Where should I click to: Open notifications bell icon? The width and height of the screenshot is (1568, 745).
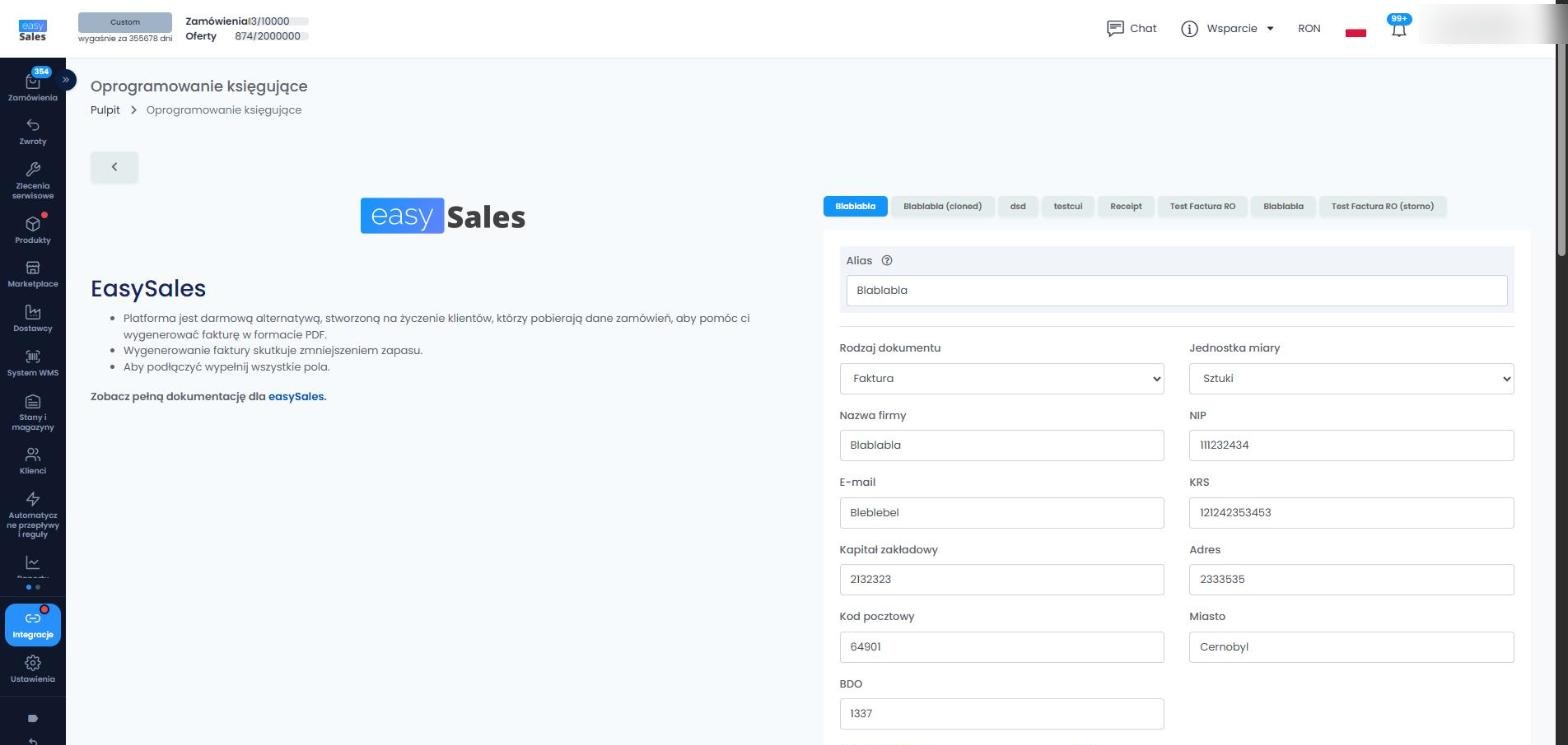tap(1398, 28)
